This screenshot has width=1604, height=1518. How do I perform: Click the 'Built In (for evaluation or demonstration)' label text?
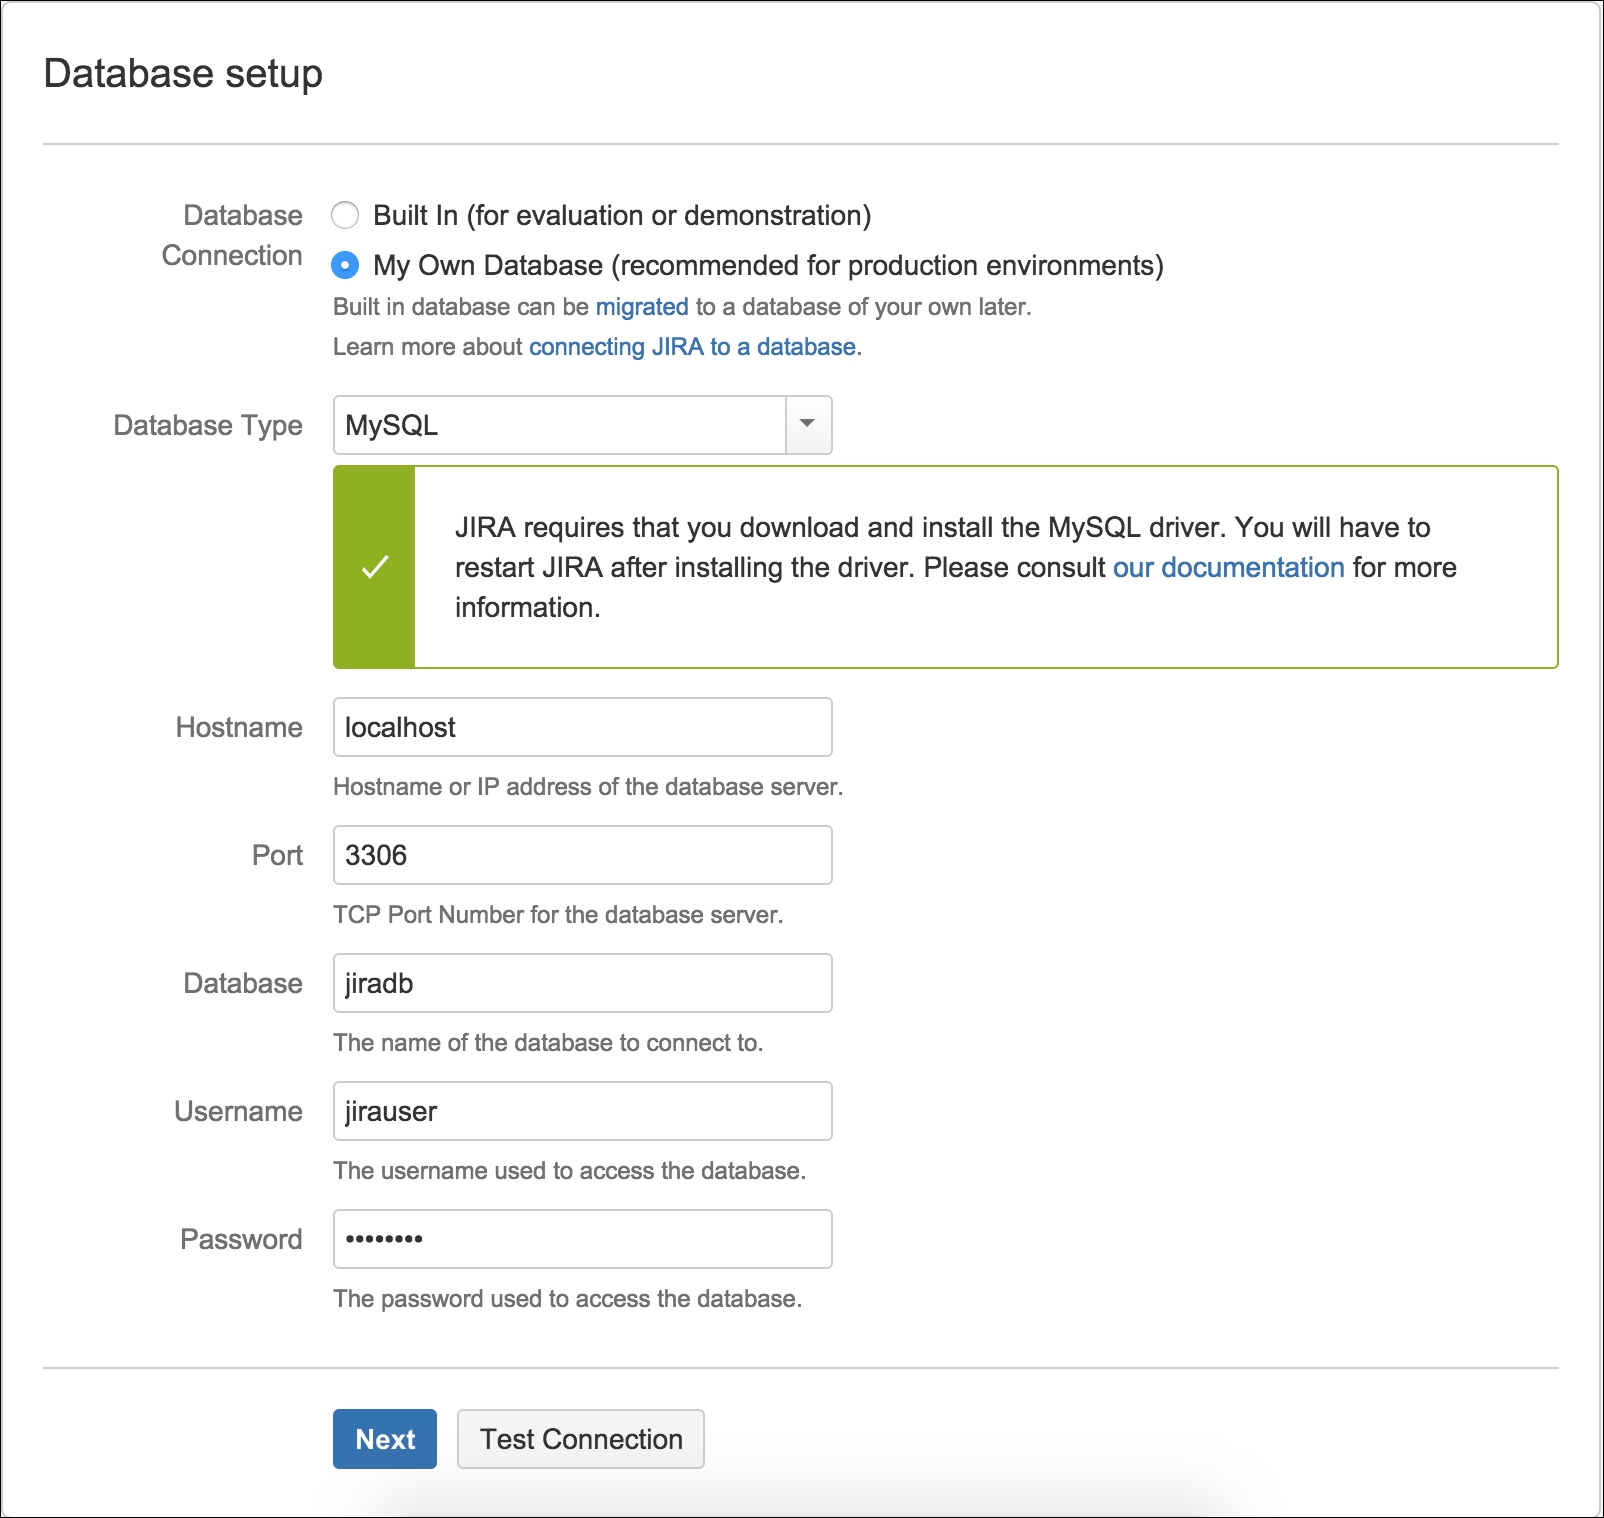622,215
